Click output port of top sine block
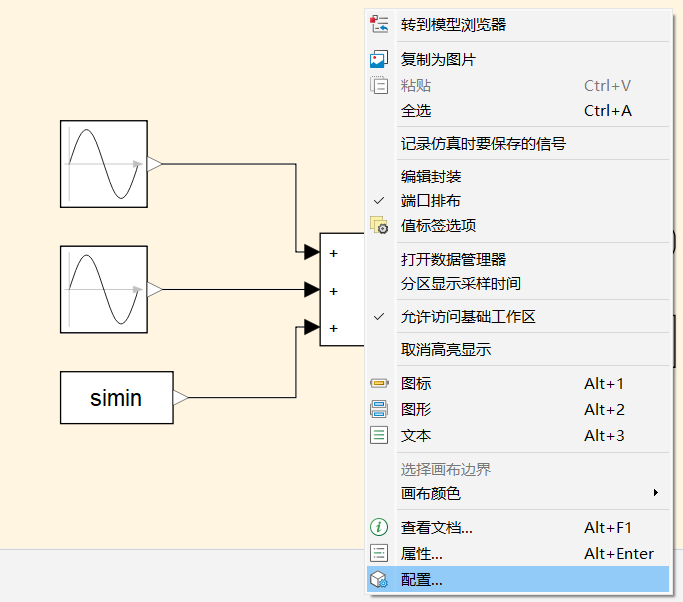 [154, 164]
